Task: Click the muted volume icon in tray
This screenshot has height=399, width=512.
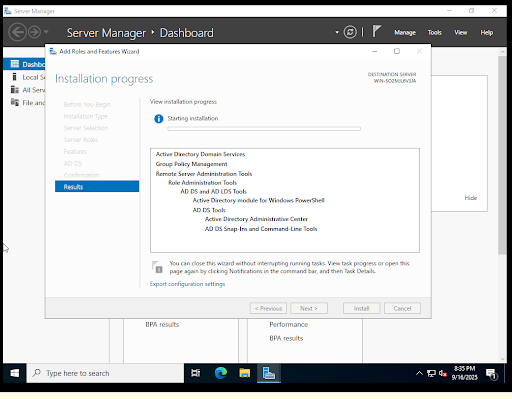Action: pyautogui.click(x=443, y=373)
